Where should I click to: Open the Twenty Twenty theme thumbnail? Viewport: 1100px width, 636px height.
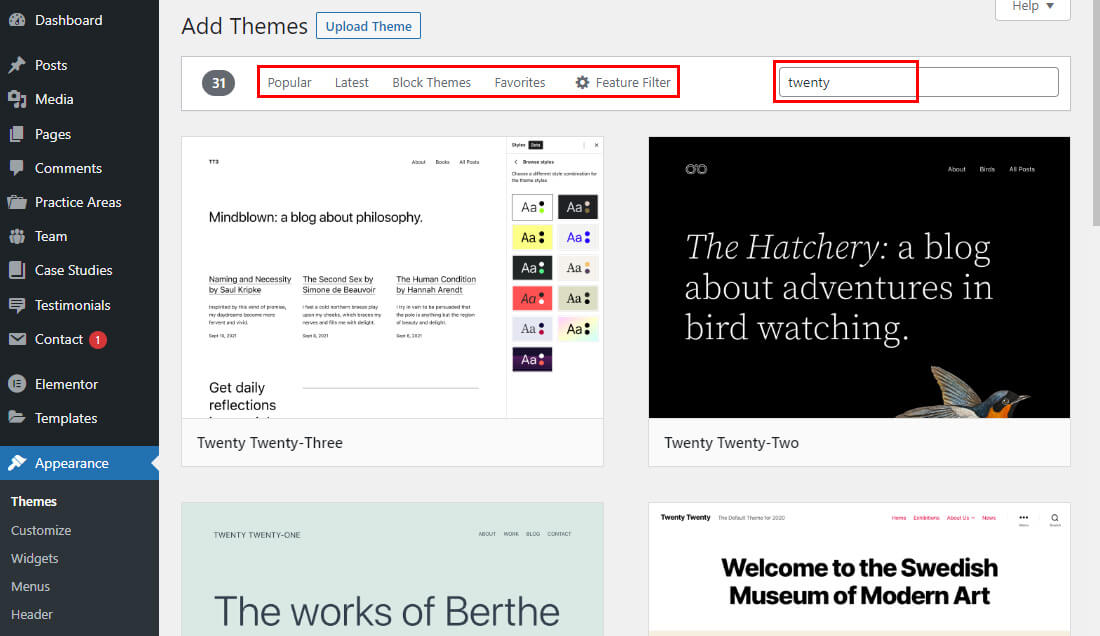859,569
